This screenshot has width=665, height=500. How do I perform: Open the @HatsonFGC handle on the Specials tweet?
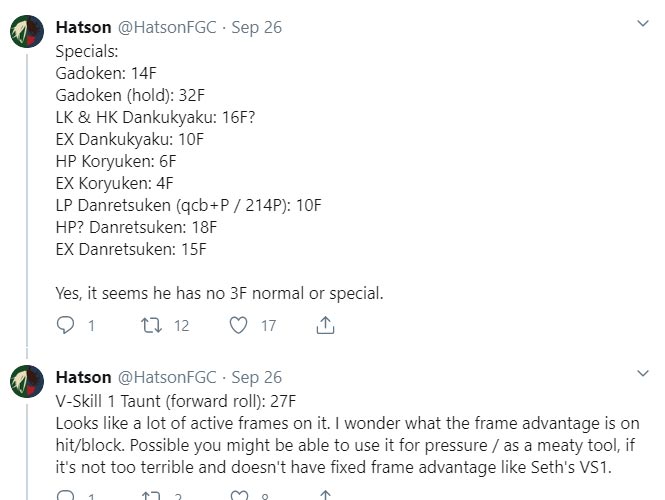point(167,27)
